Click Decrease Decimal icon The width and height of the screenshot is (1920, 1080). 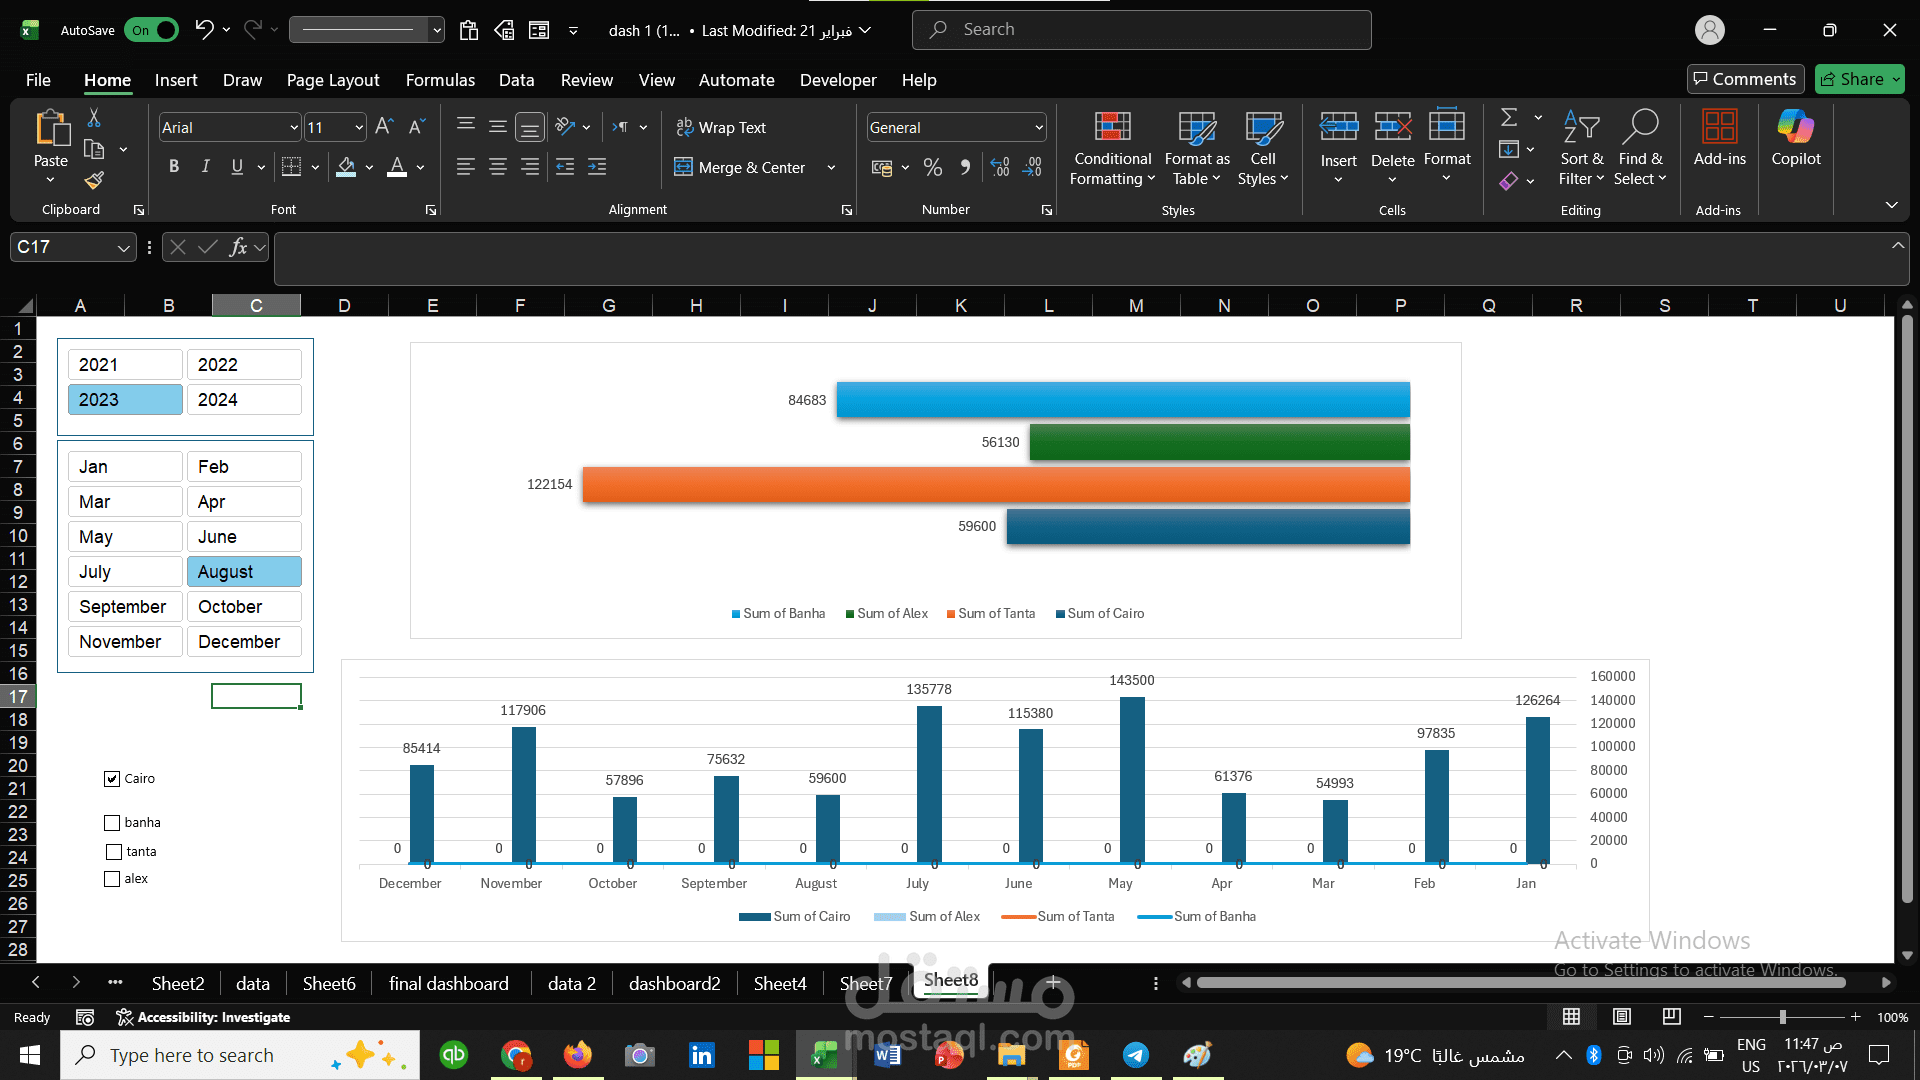point(1032,167)
